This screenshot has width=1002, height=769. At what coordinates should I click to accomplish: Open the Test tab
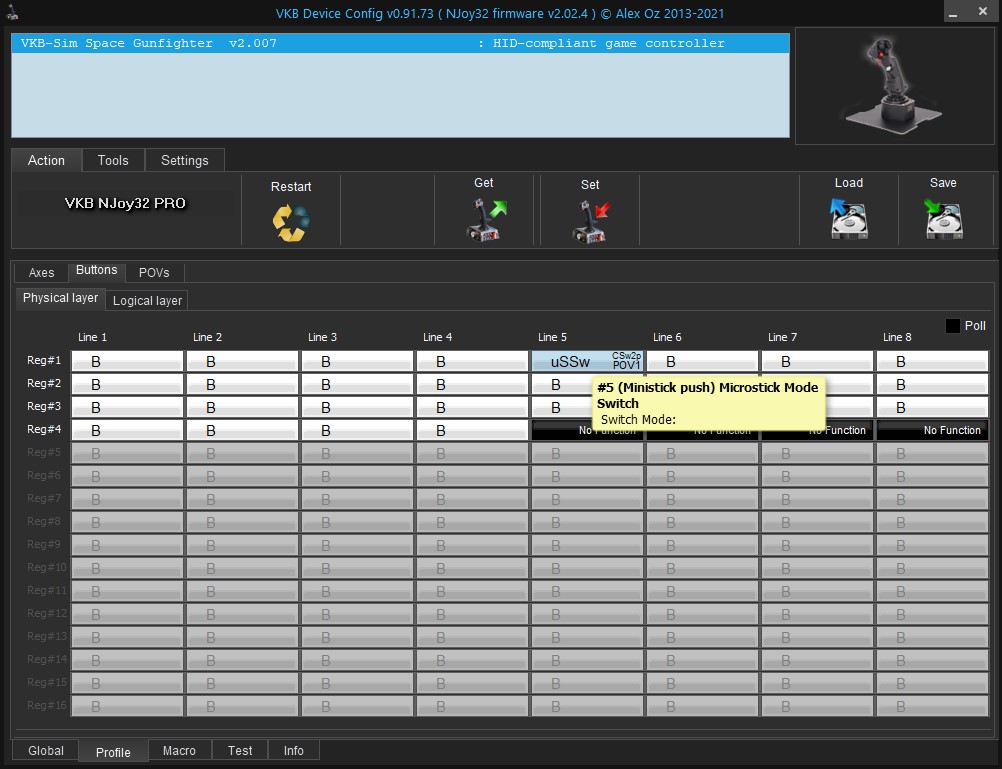point(240,750)
